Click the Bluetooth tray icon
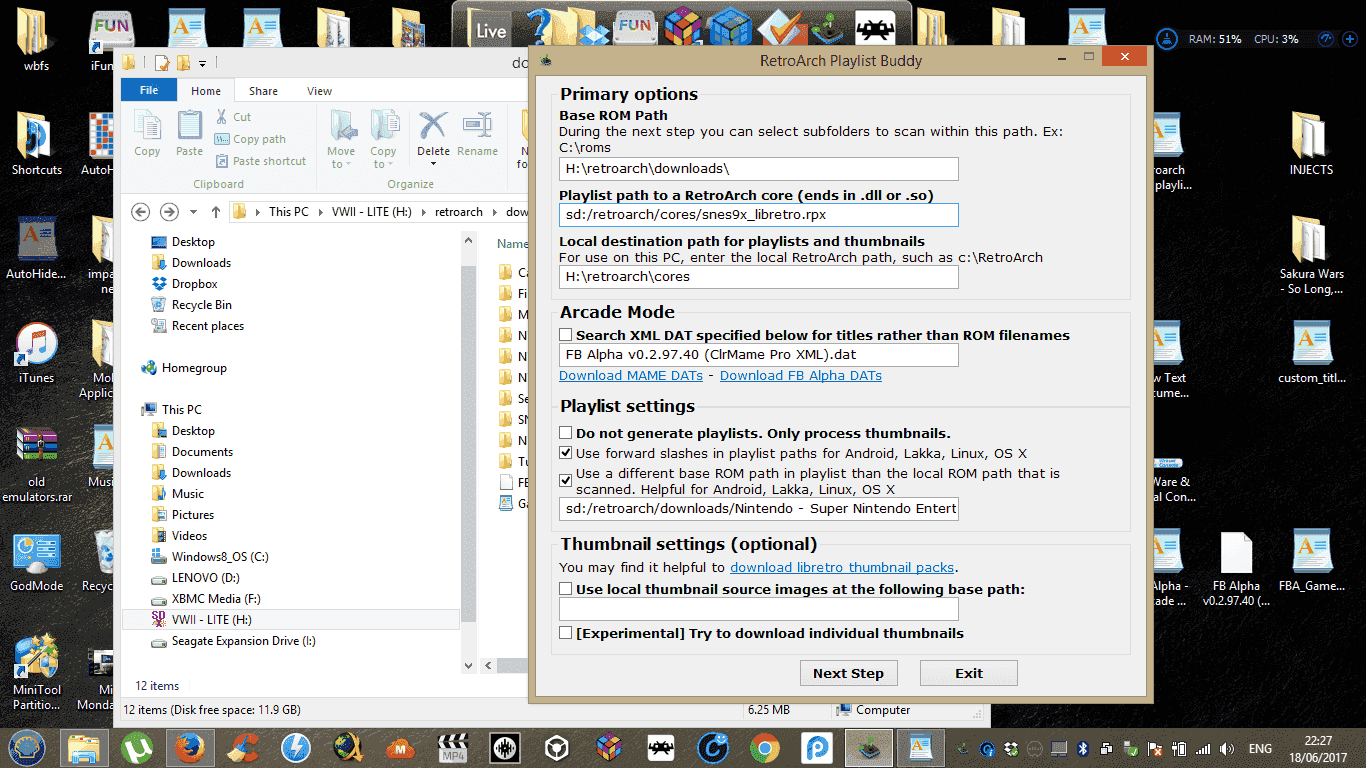1366x768 pixels. (1083, 748)
